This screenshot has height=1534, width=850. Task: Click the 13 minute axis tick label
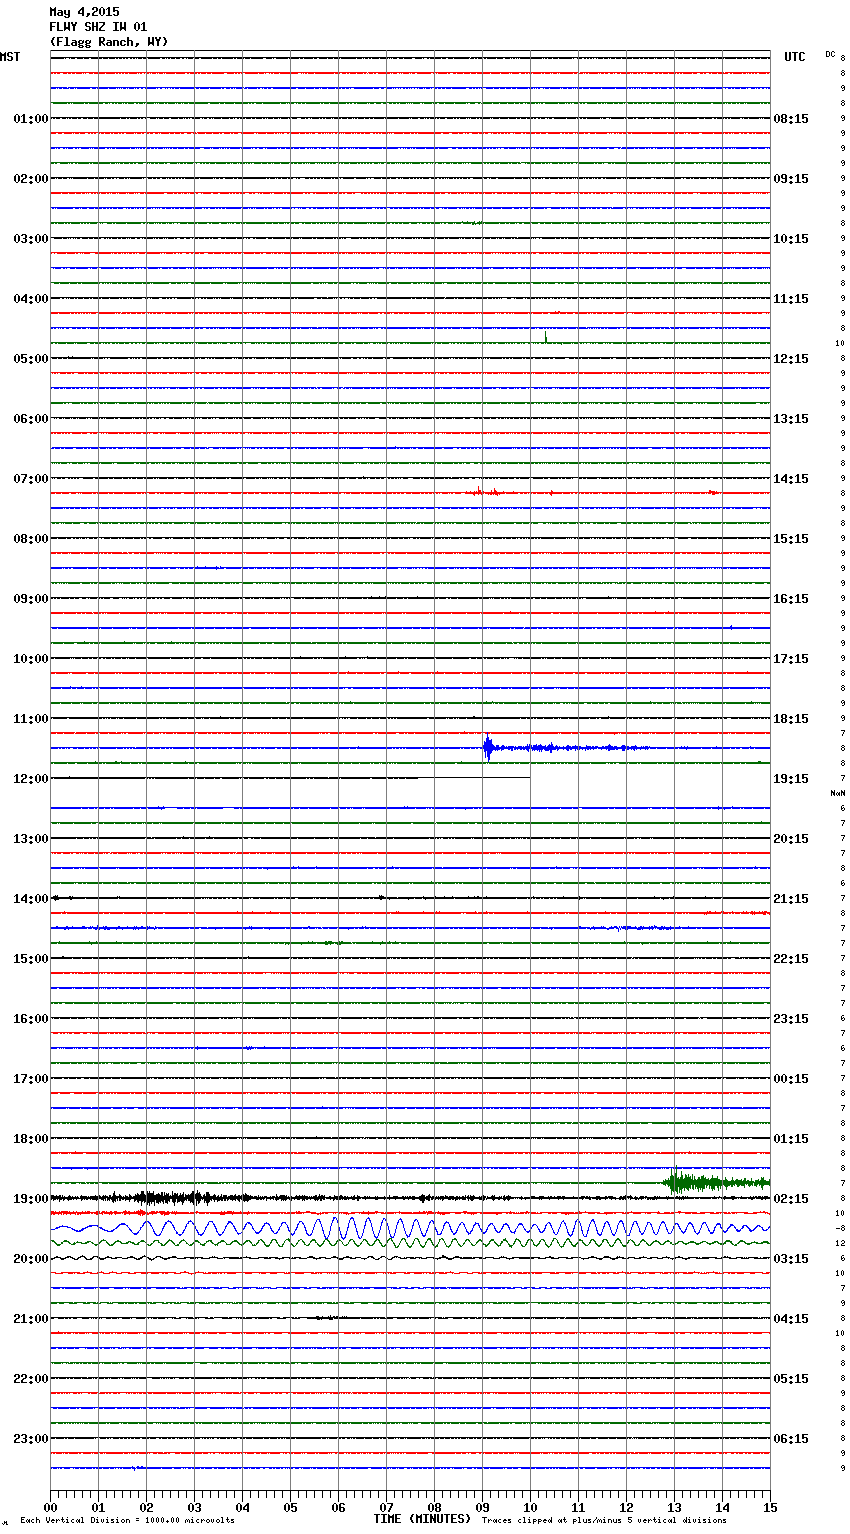point(674,1507)
